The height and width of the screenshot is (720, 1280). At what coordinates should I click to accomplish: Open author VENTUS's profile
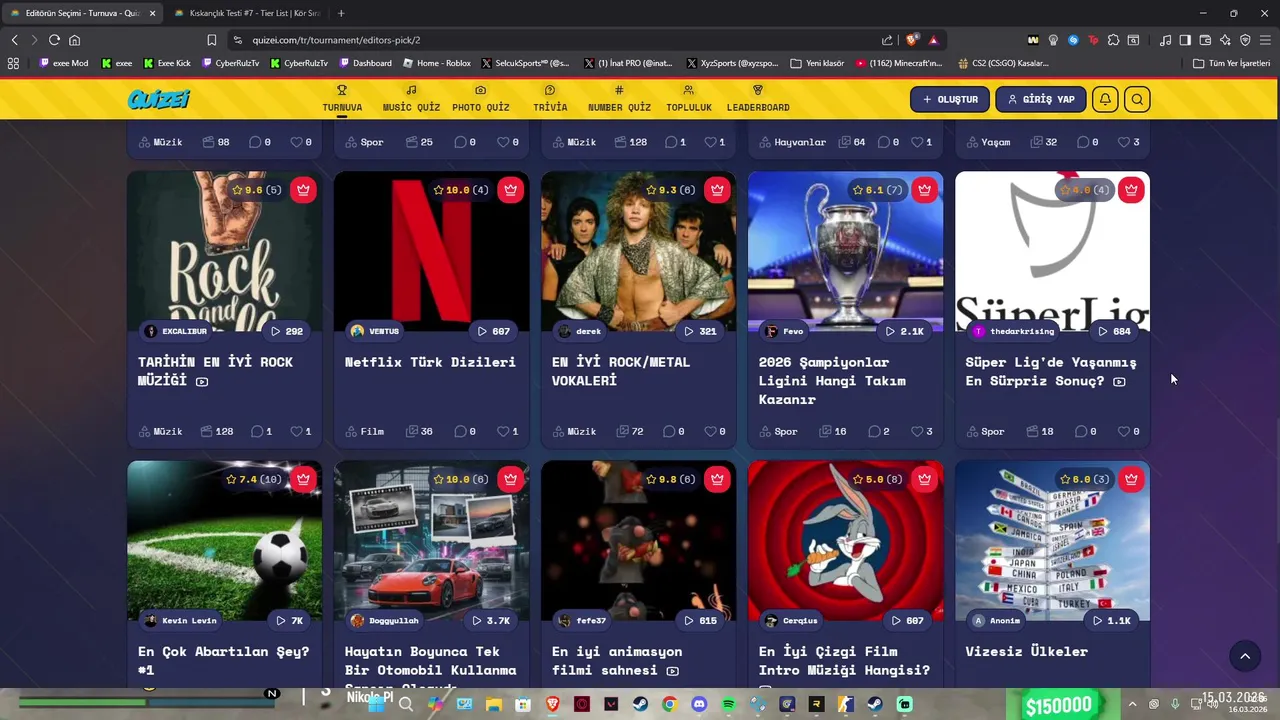click(x=375, y=331)
